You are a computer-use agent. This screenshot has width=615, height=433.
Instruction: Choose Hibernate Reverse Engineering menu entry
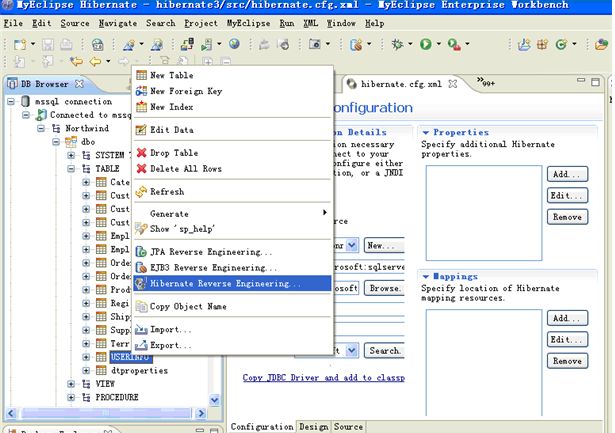pyautogui.click(x=233, y=283)
